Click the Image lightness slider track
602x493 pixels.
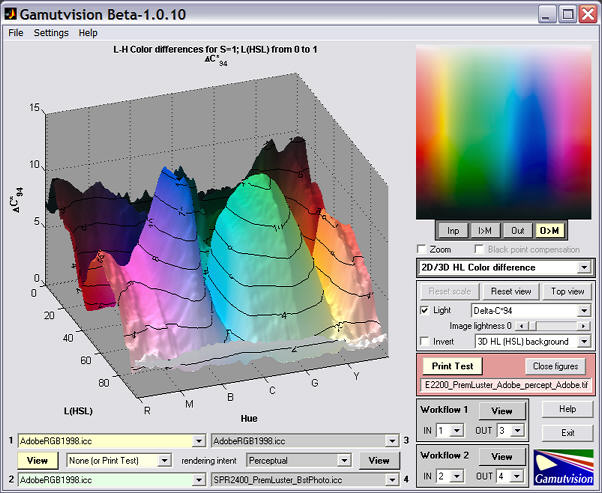pos(552,326)
